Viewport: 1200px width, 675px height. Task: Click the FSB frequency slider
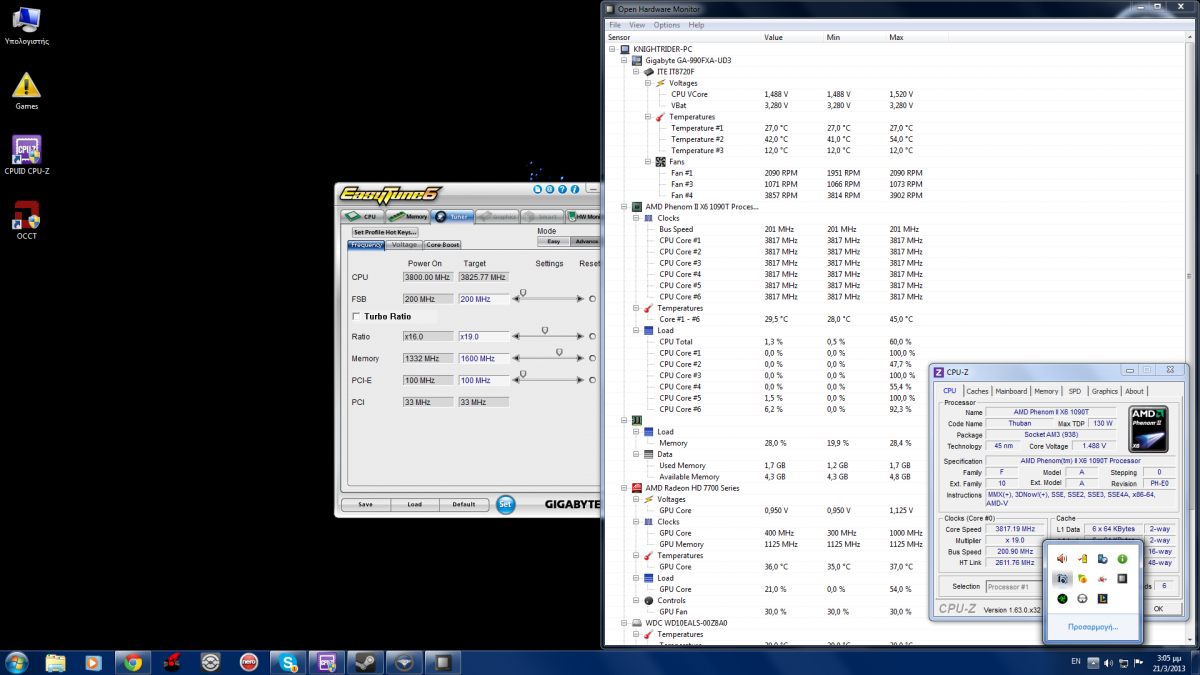point(549,298)
